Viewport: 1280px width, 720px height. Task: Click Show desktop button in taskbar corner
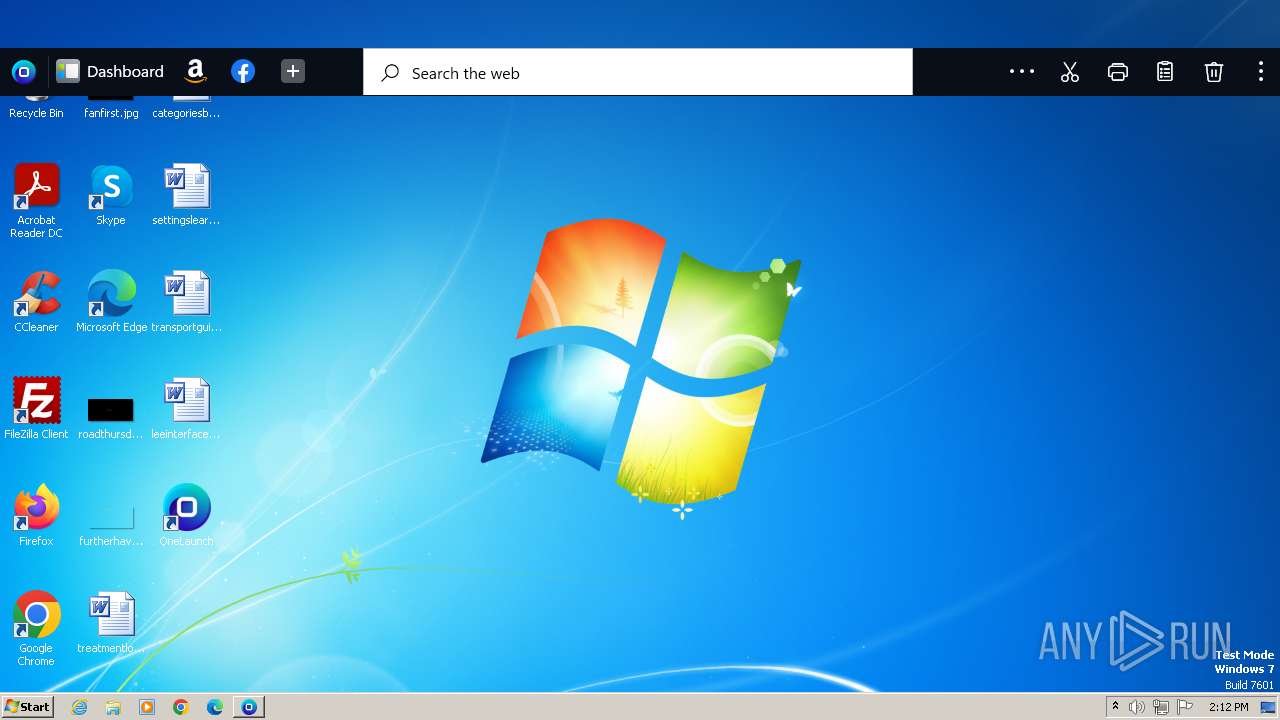[1268, 707]
